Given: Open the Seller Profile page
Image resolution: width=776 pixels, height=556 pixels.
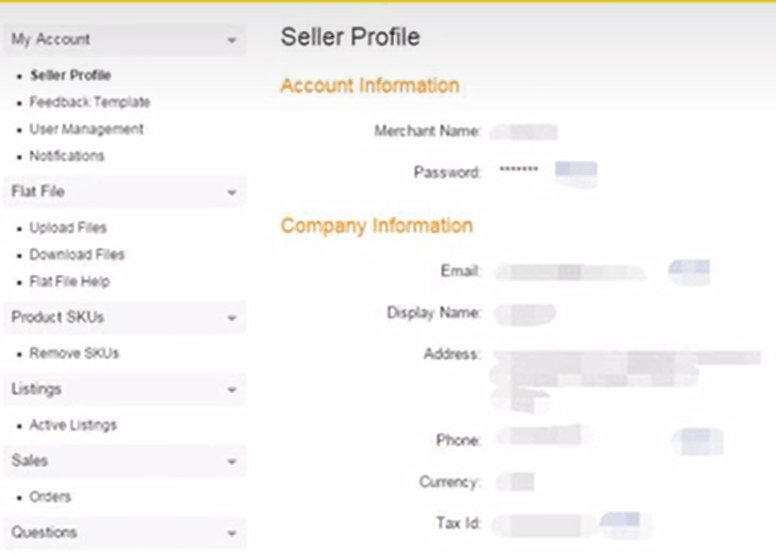Looking at the screenshot, I should point(70,75).
